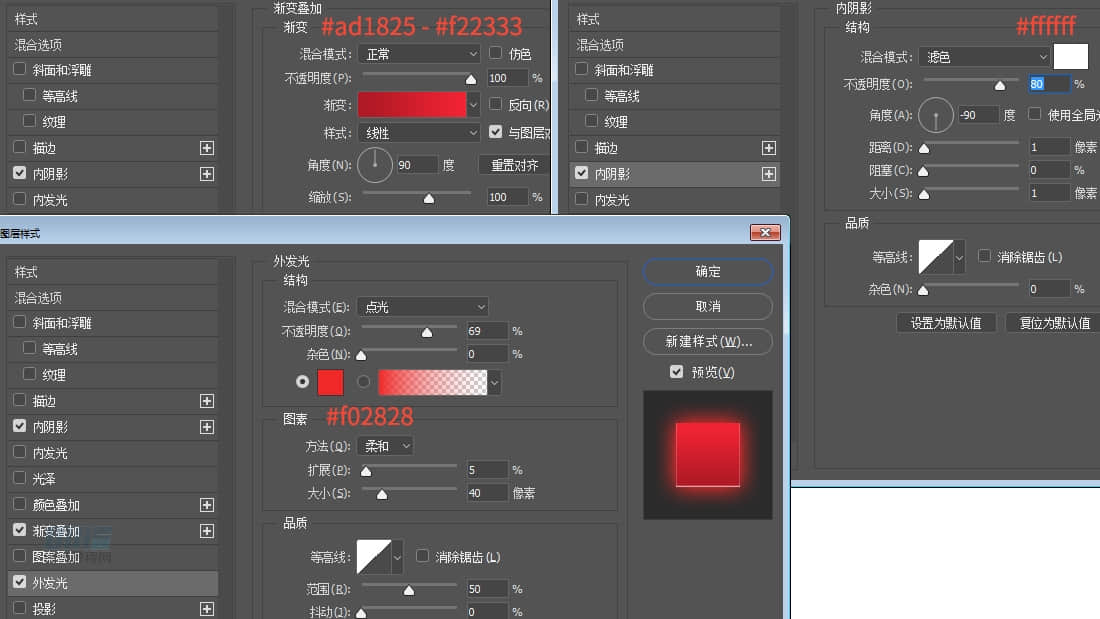1100x619 pixels.
Task: Click 描边 plus icon in Gradient Overlay window
Action: [x=207, y=147]
